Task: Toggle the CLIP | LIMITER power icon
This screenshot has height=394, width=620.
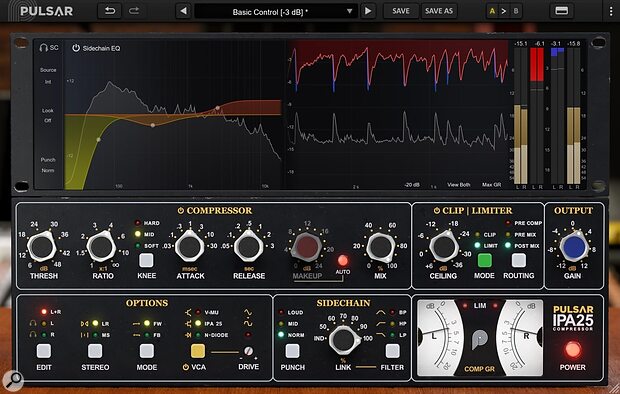Action: click(437, 210)
